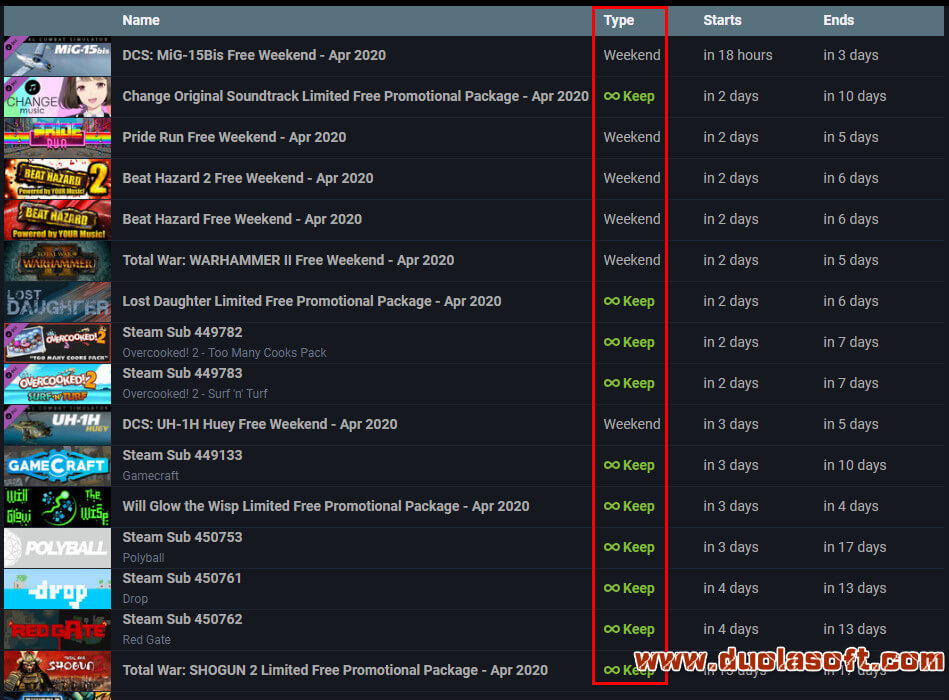Click 'in 18 hours' start time
Viewport: 949px width, 700px height.
738,55
